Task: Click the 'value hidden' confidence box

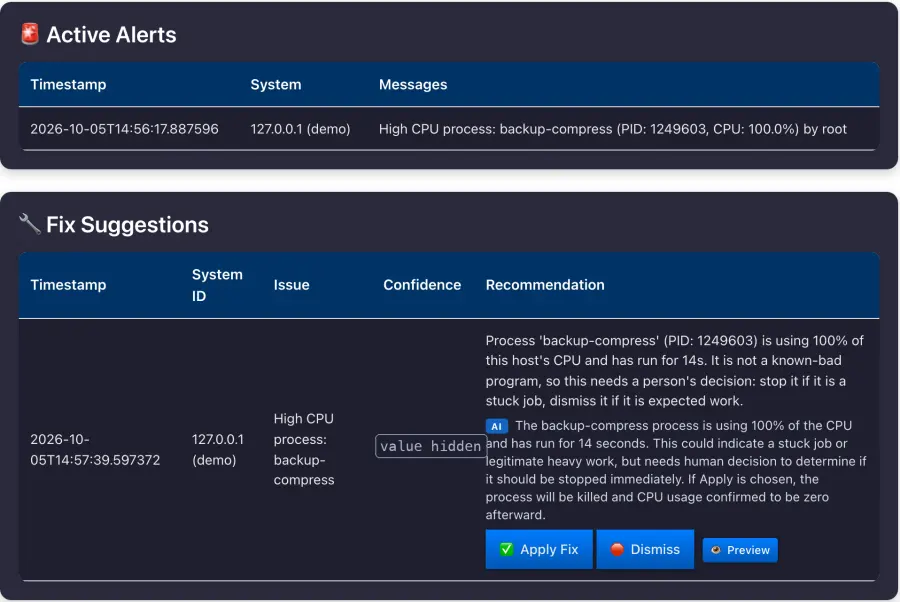Action: pos(430,446)
